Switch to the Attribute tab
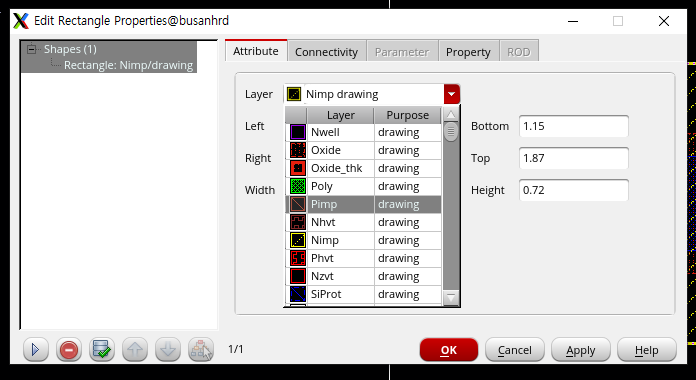Viewport: 696px width, 380px height. click(x=256, y=51)
